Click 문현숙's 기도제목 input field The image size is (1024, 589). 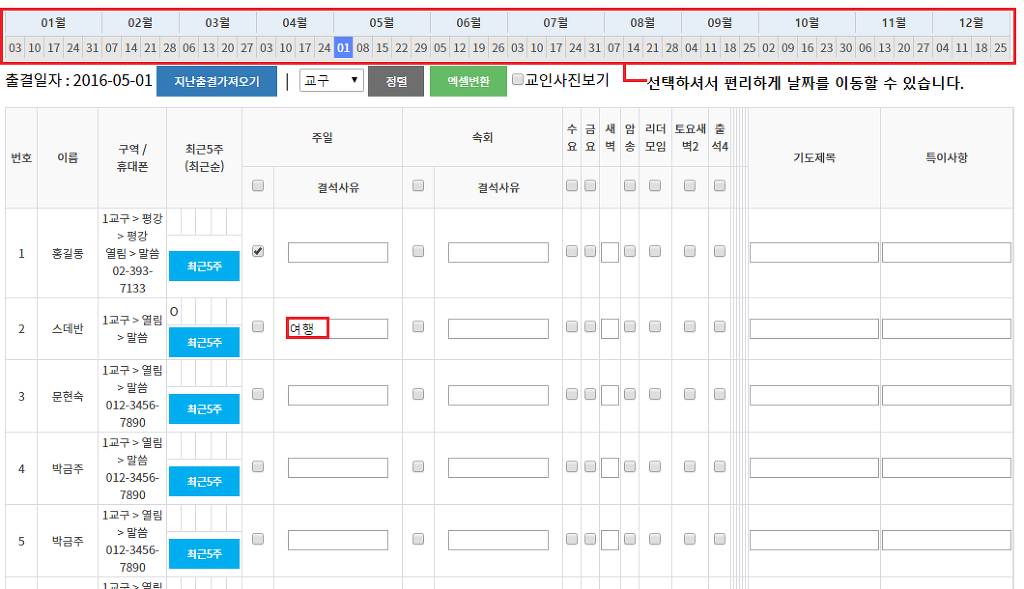[x=814, y=395]
